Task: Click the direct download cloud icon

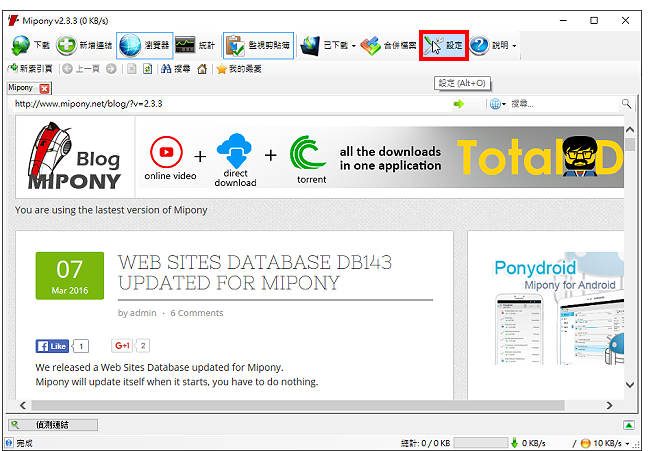Action: point(234,150)
